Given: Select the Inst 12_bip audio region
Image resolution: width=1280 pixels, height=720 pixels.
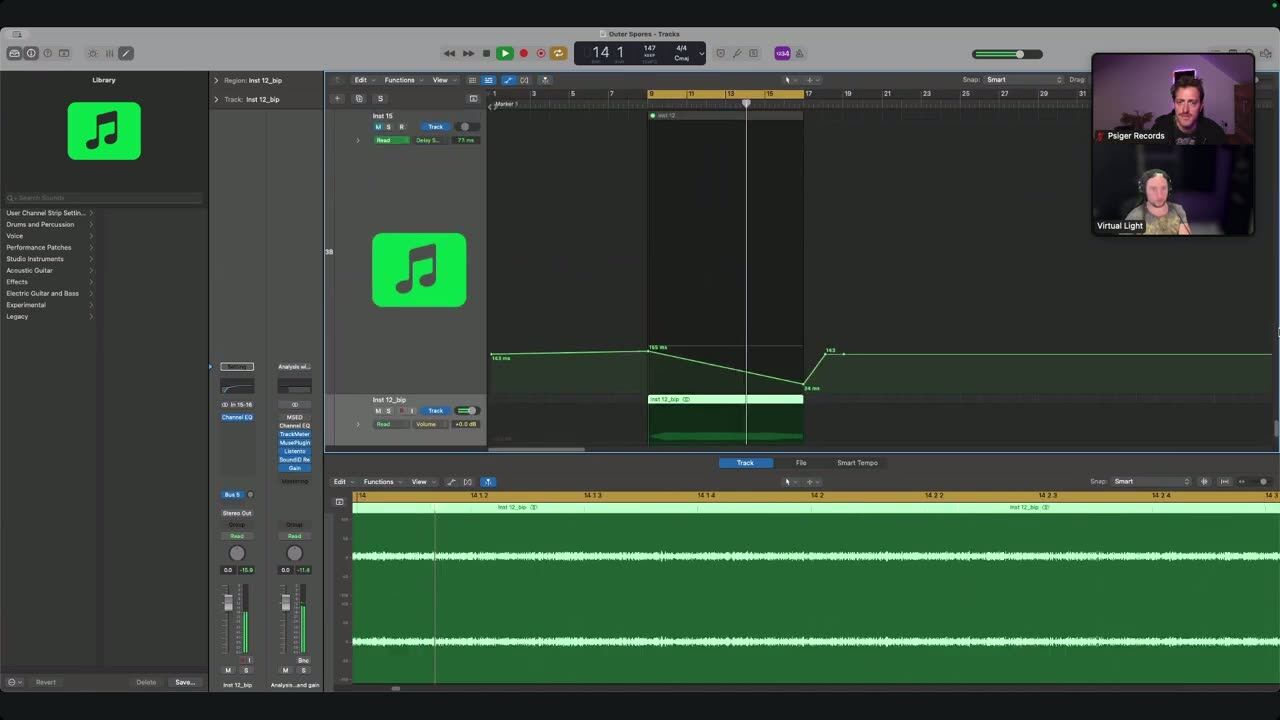Looking at the screenshot, I should 725,418.
